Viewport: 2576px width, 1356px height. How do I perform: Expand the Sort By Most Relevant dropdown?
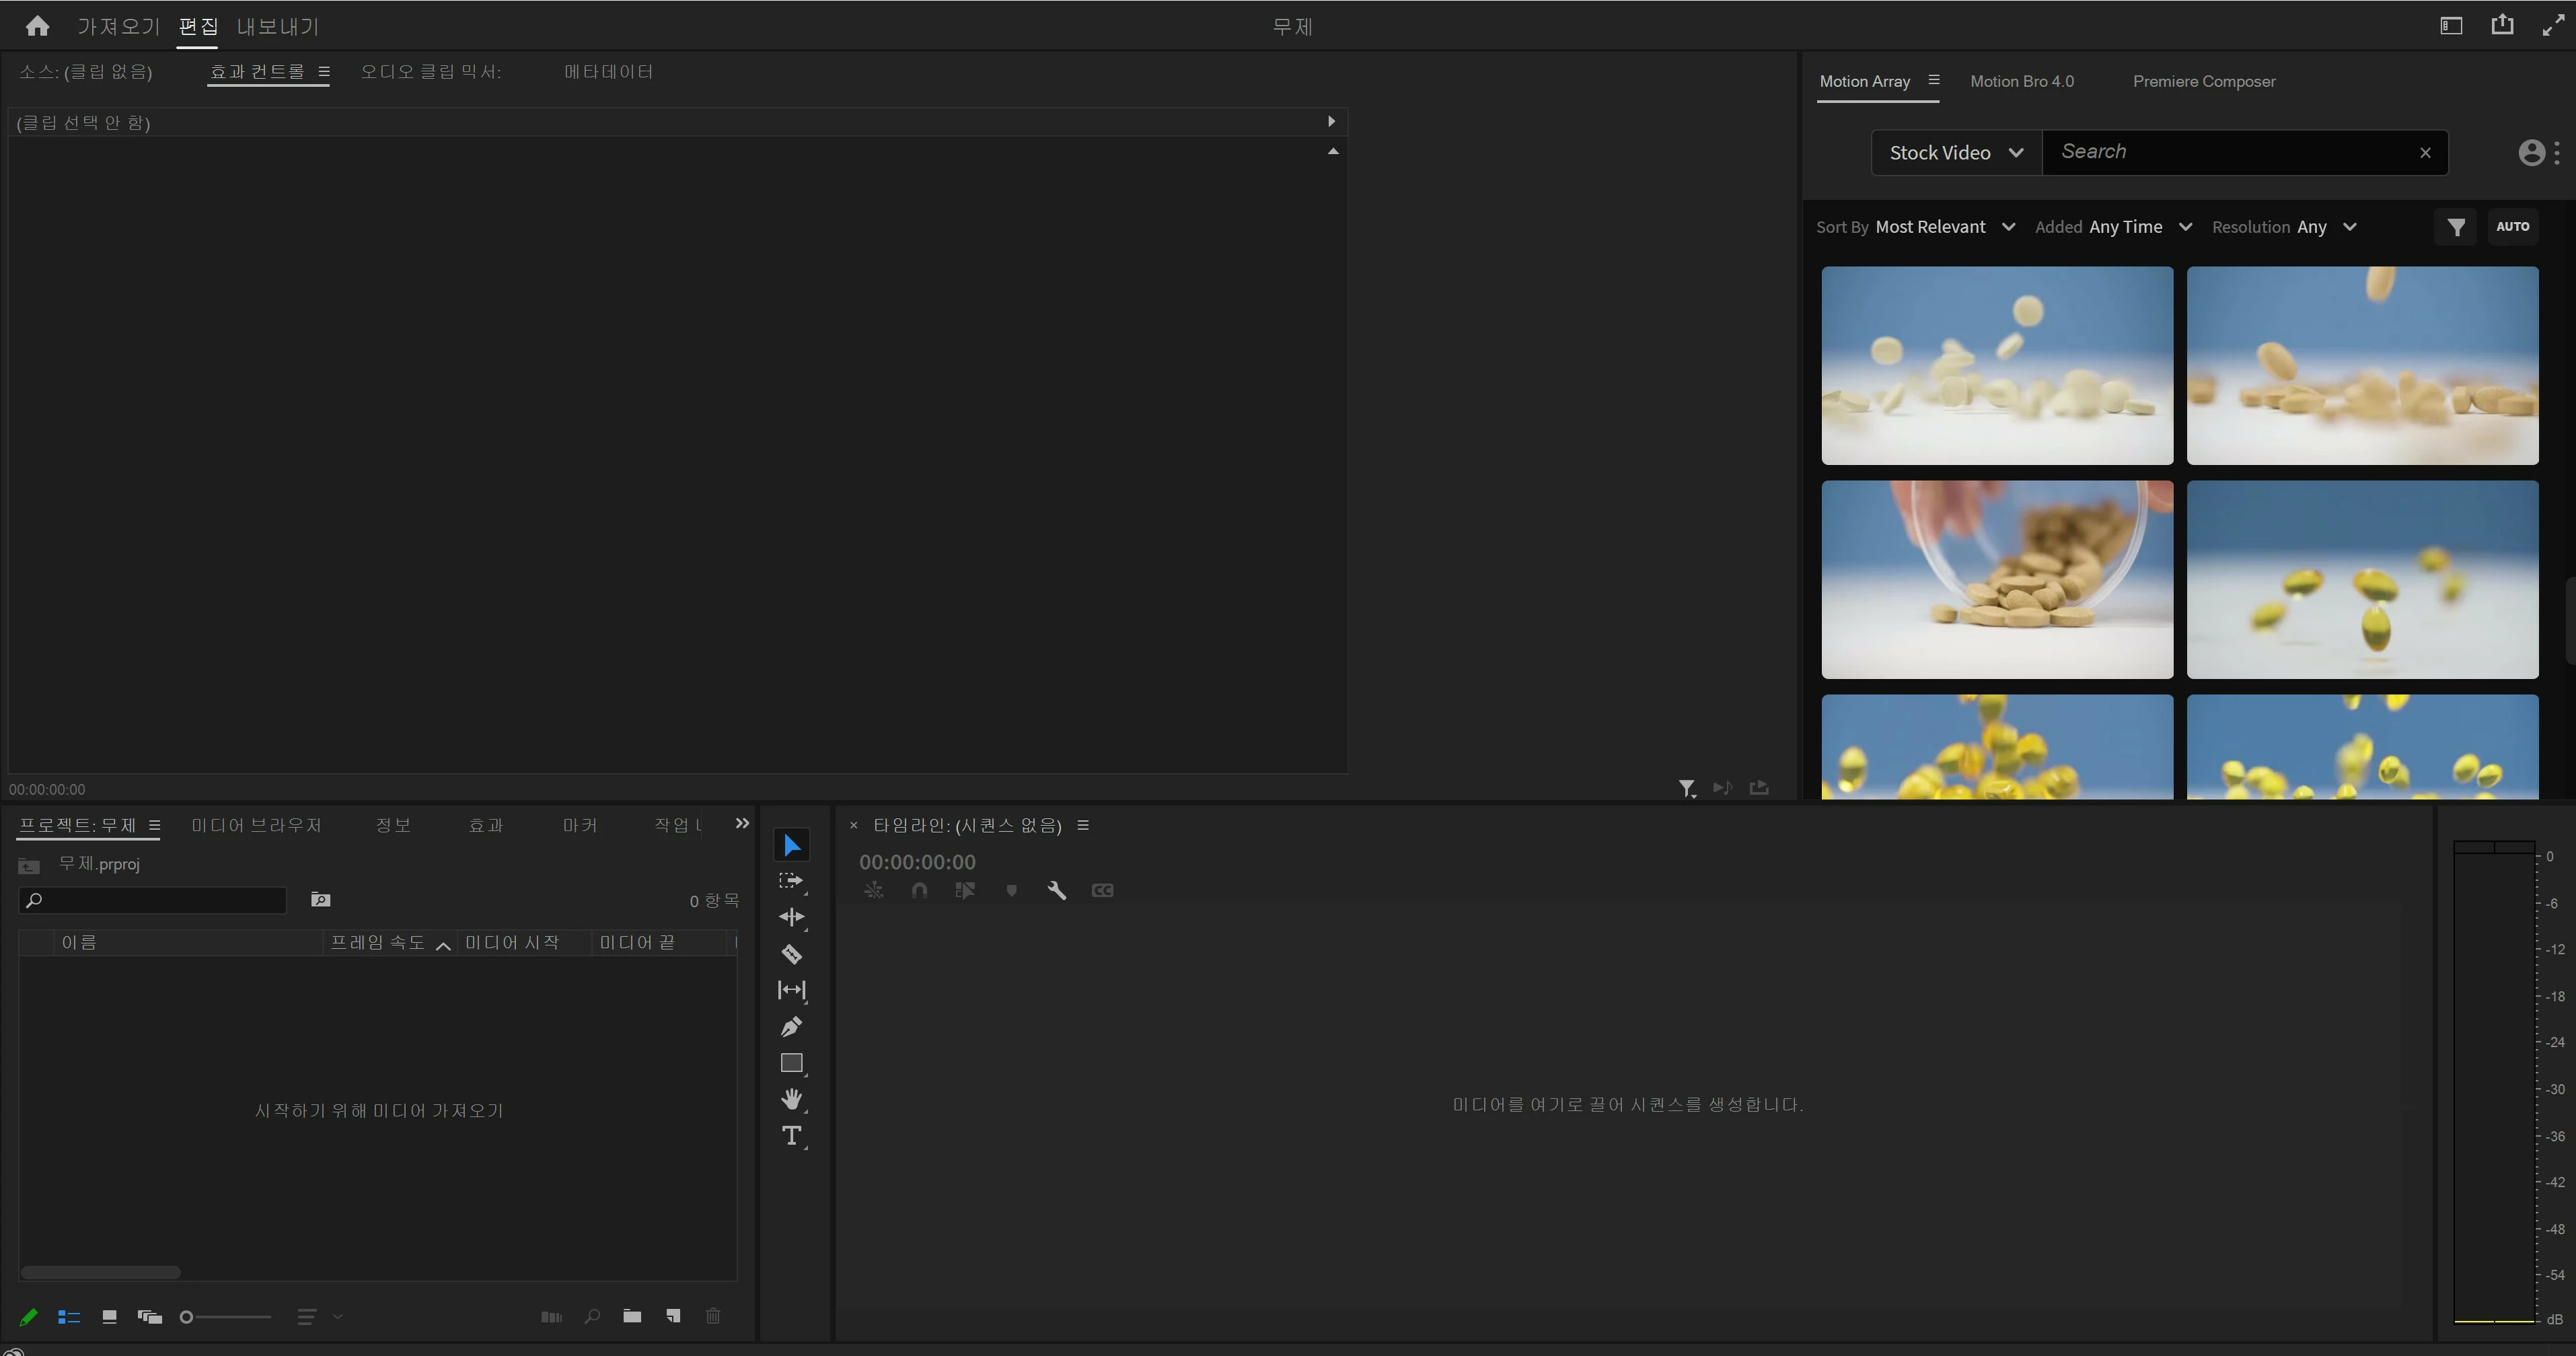(x=1944, y=227)
